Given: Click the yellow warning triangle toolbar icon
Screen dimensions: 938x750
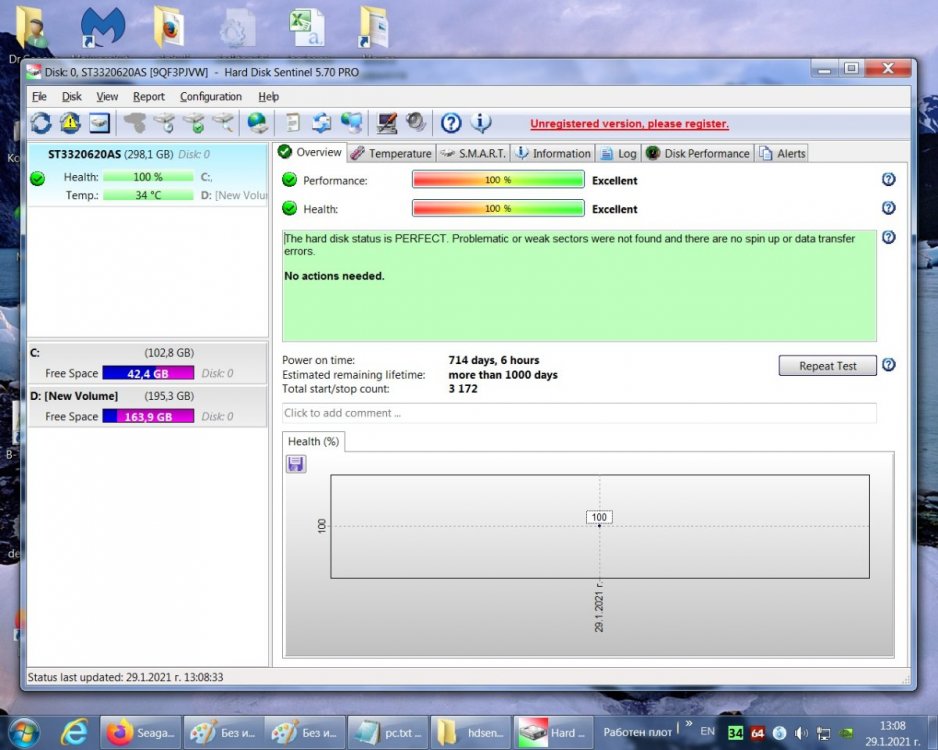Looking at the screenshot, I should pos(70,123).
